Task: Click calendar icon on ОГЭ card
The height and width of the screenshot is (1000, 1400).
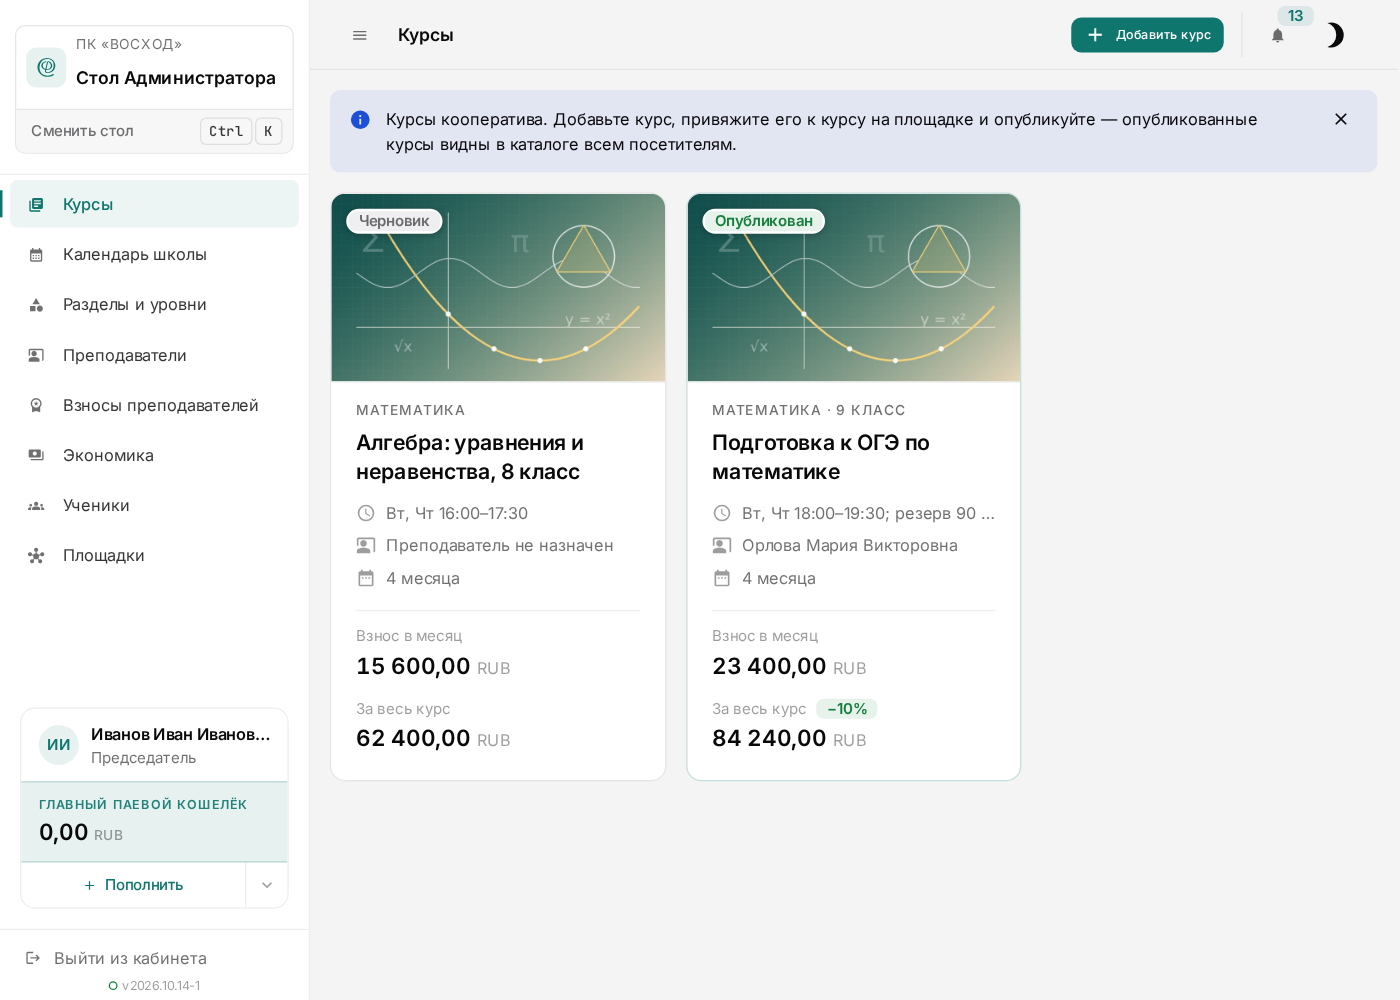Action: [722, 578]
